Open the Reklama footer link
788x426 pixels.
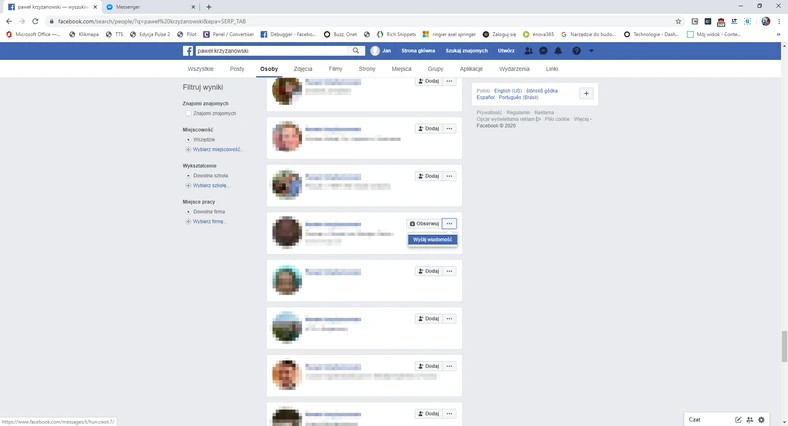(x=544, y=113)
